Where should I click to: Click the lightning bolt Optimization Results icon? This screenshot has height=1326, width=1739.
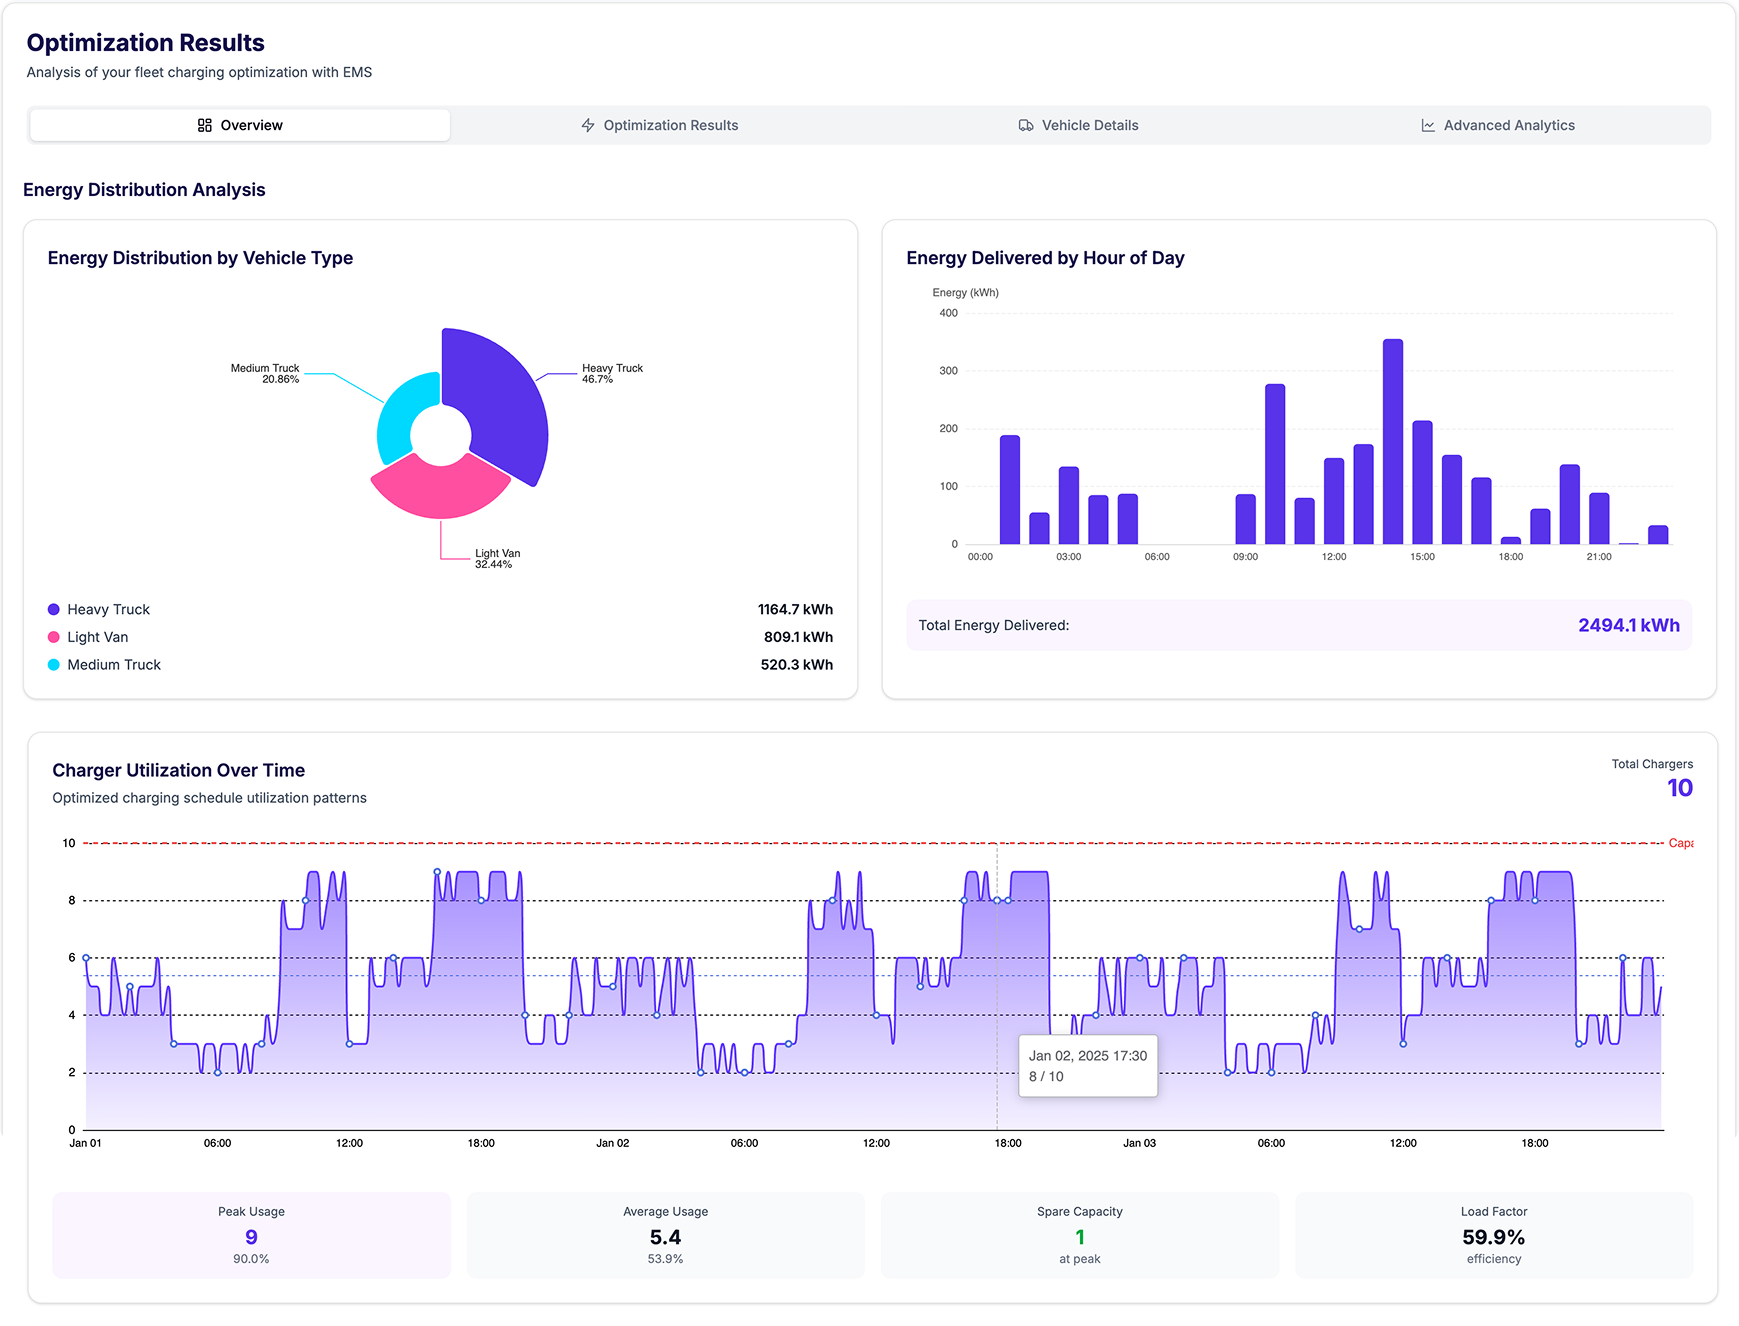click(588, 125)
